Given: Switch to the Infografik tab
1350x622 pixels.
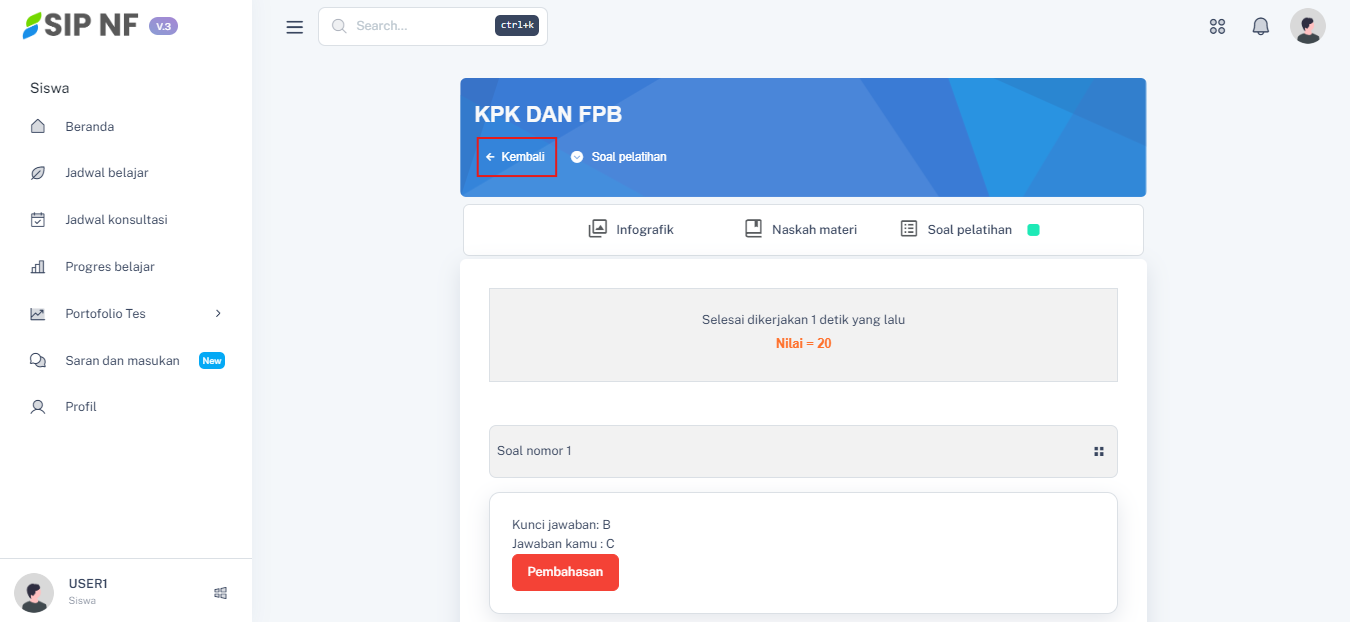Looking at the screenshot, I should point(631,229).
